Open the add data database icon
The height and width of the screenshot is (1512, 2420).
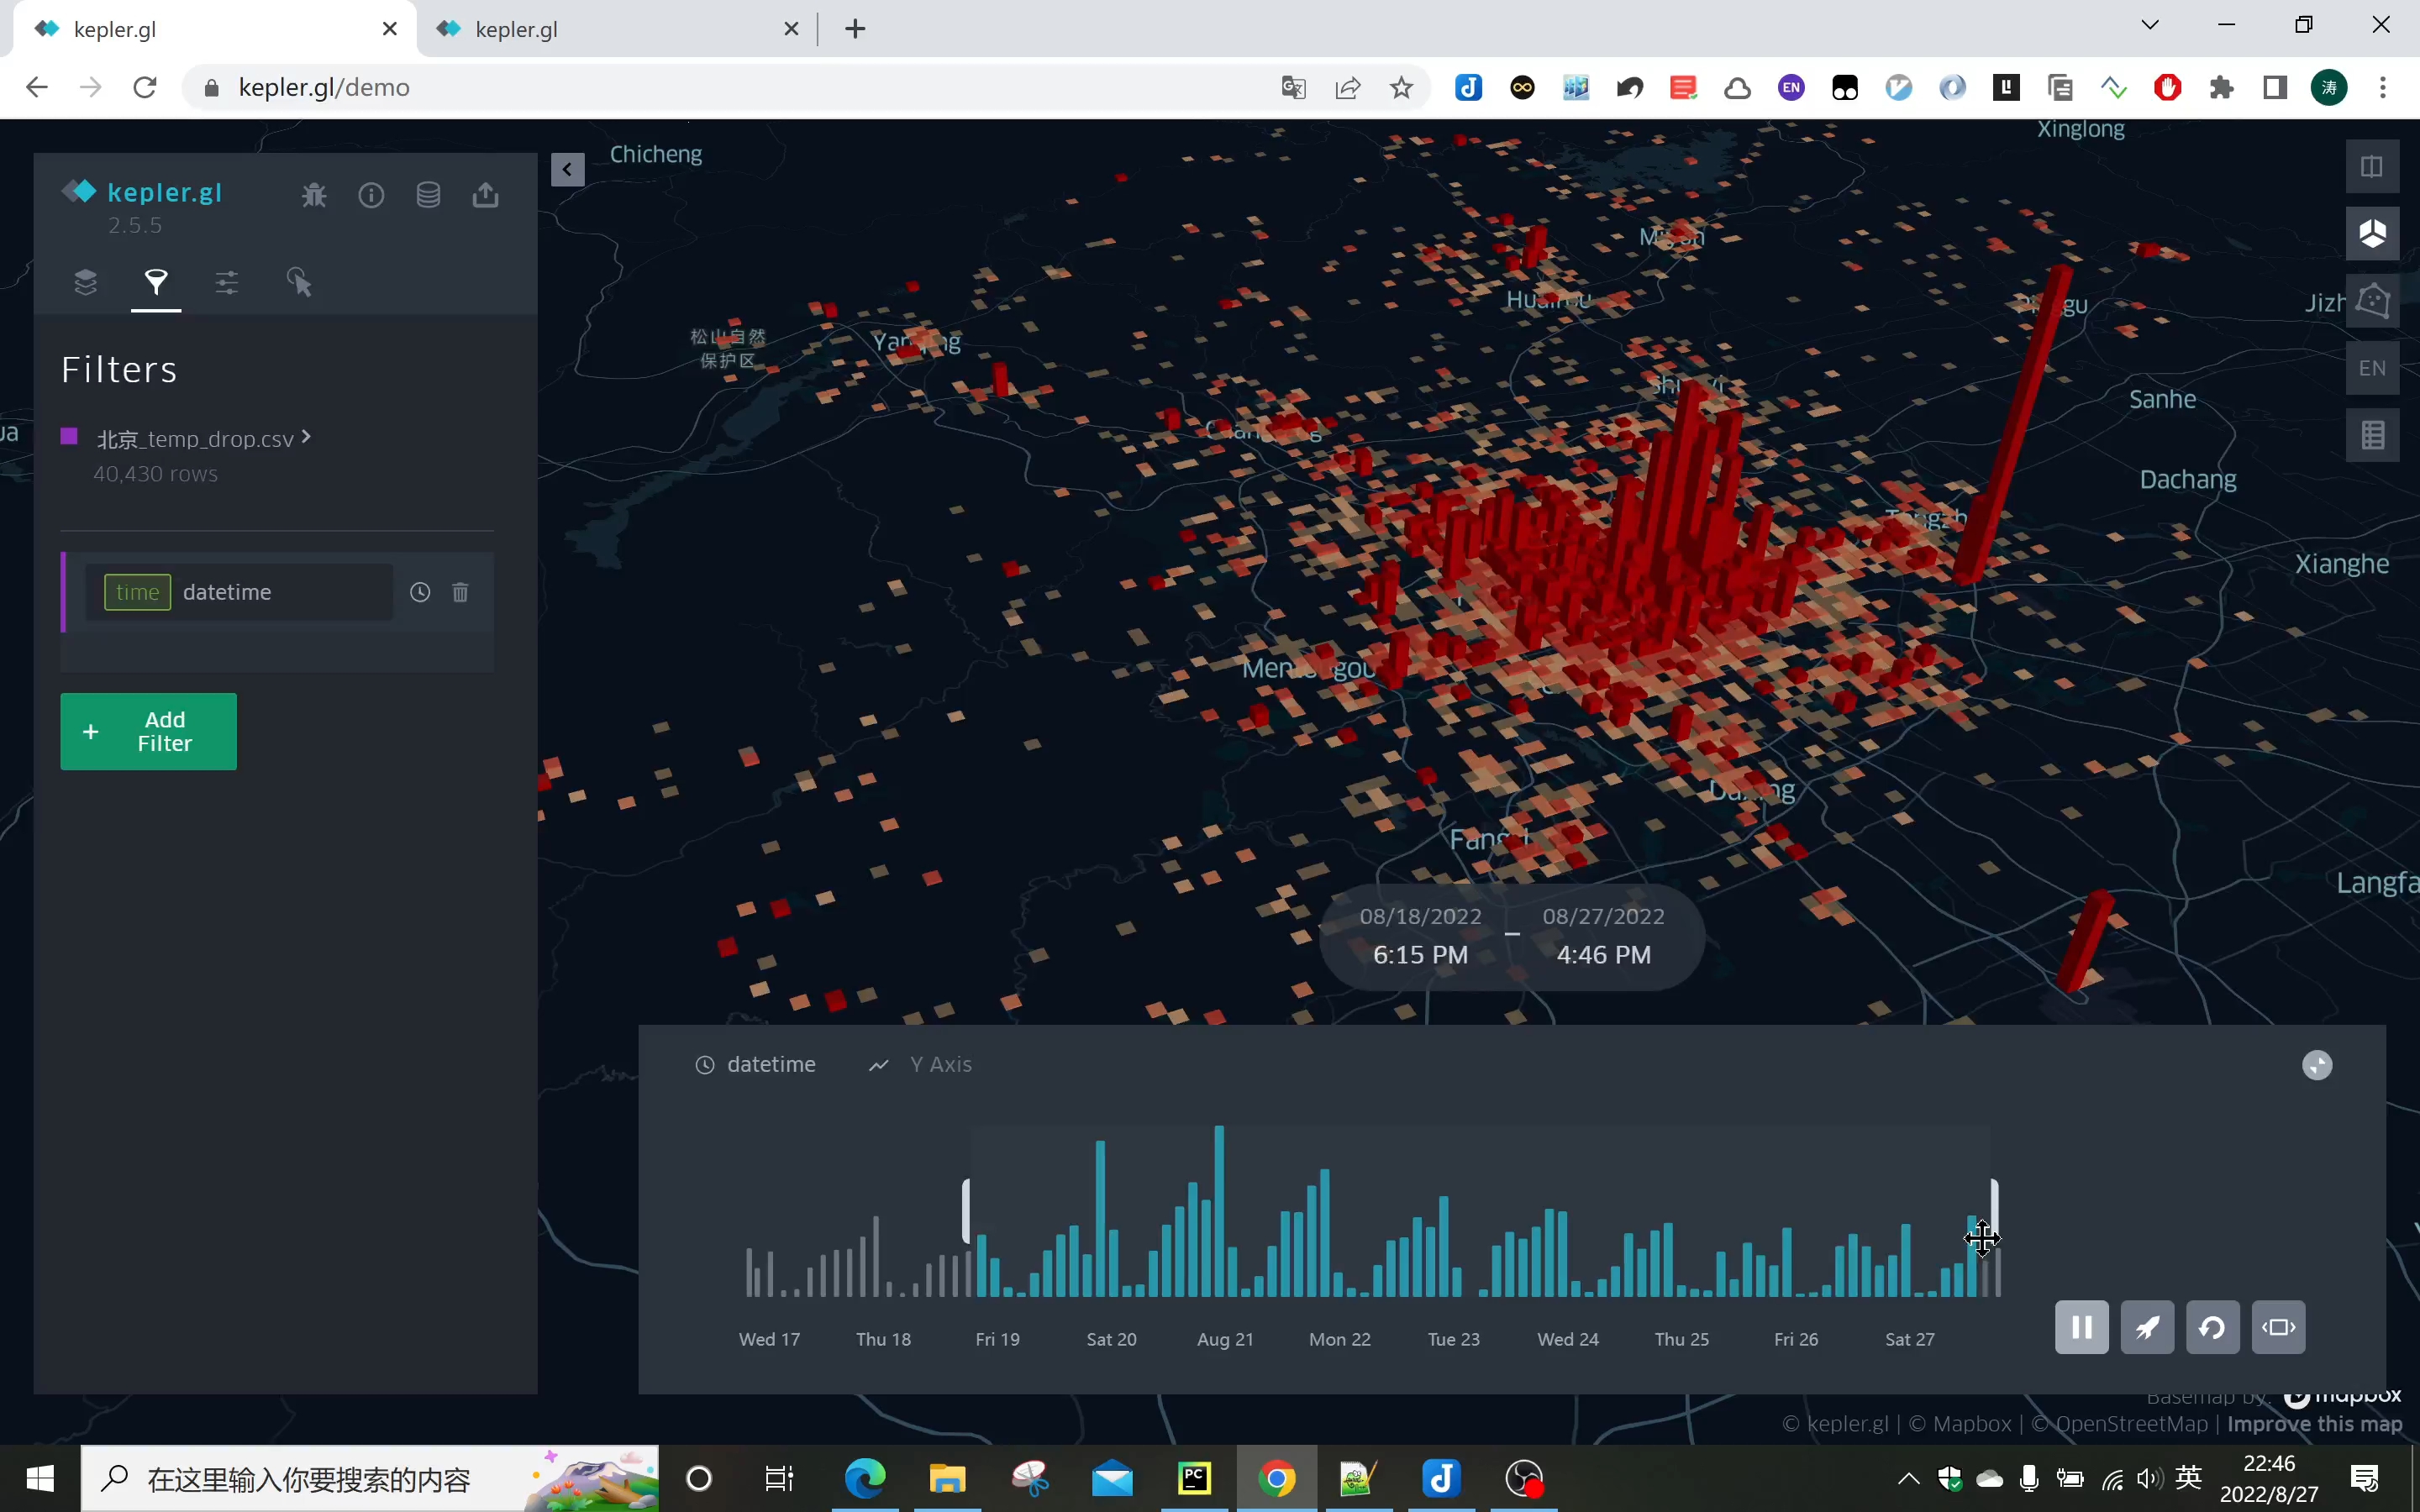click(428, 195)
